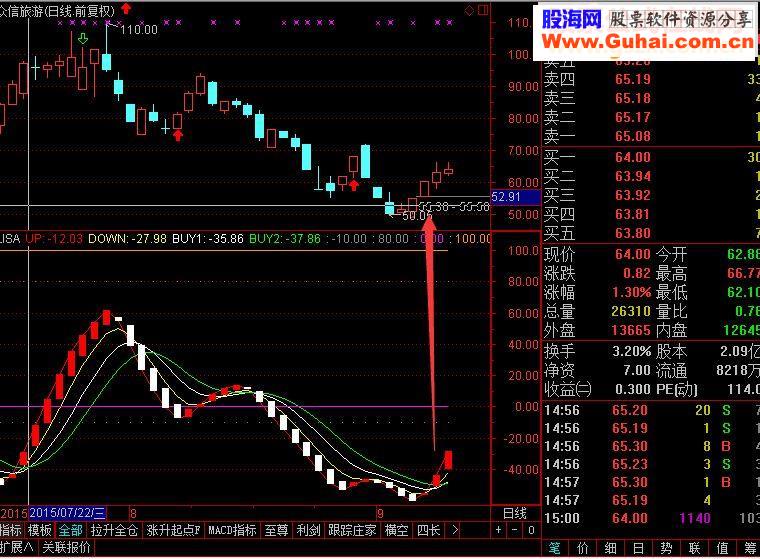
Task: Select the 买四 63.81 order row
Action: point(650,214)
